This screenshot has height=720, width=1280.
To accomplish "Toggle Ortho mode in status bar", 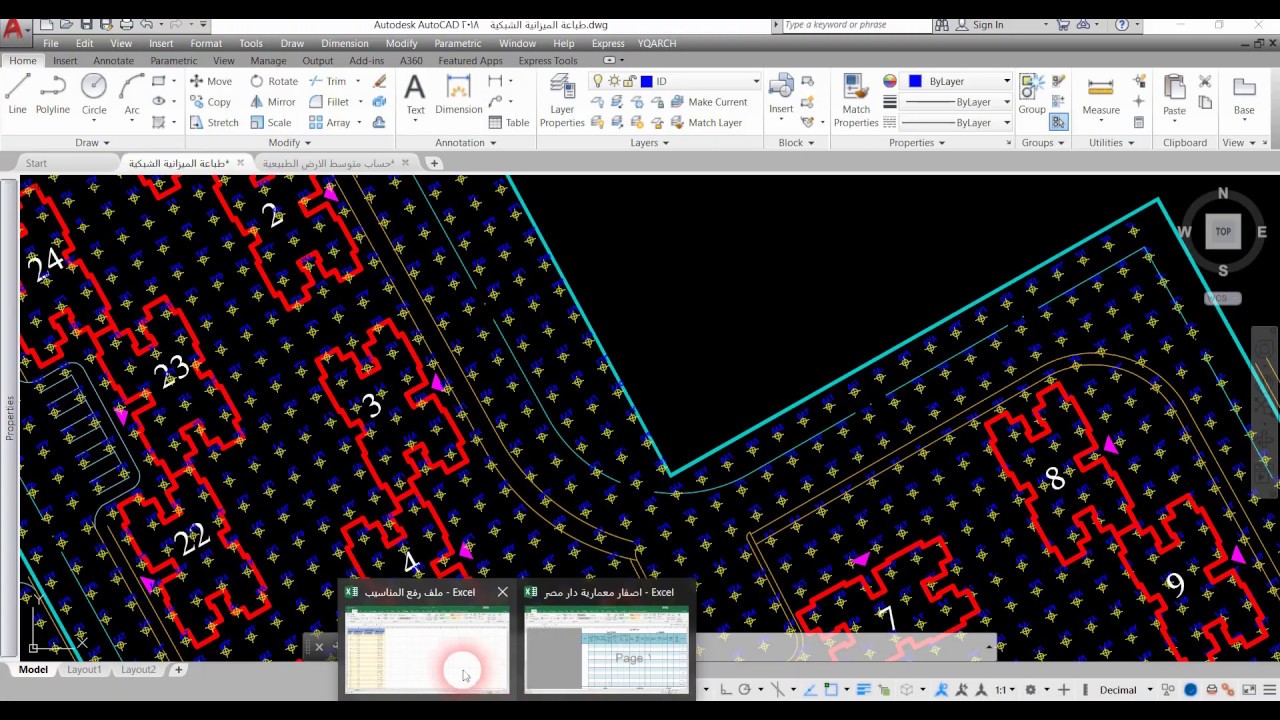I will (725, 690).
